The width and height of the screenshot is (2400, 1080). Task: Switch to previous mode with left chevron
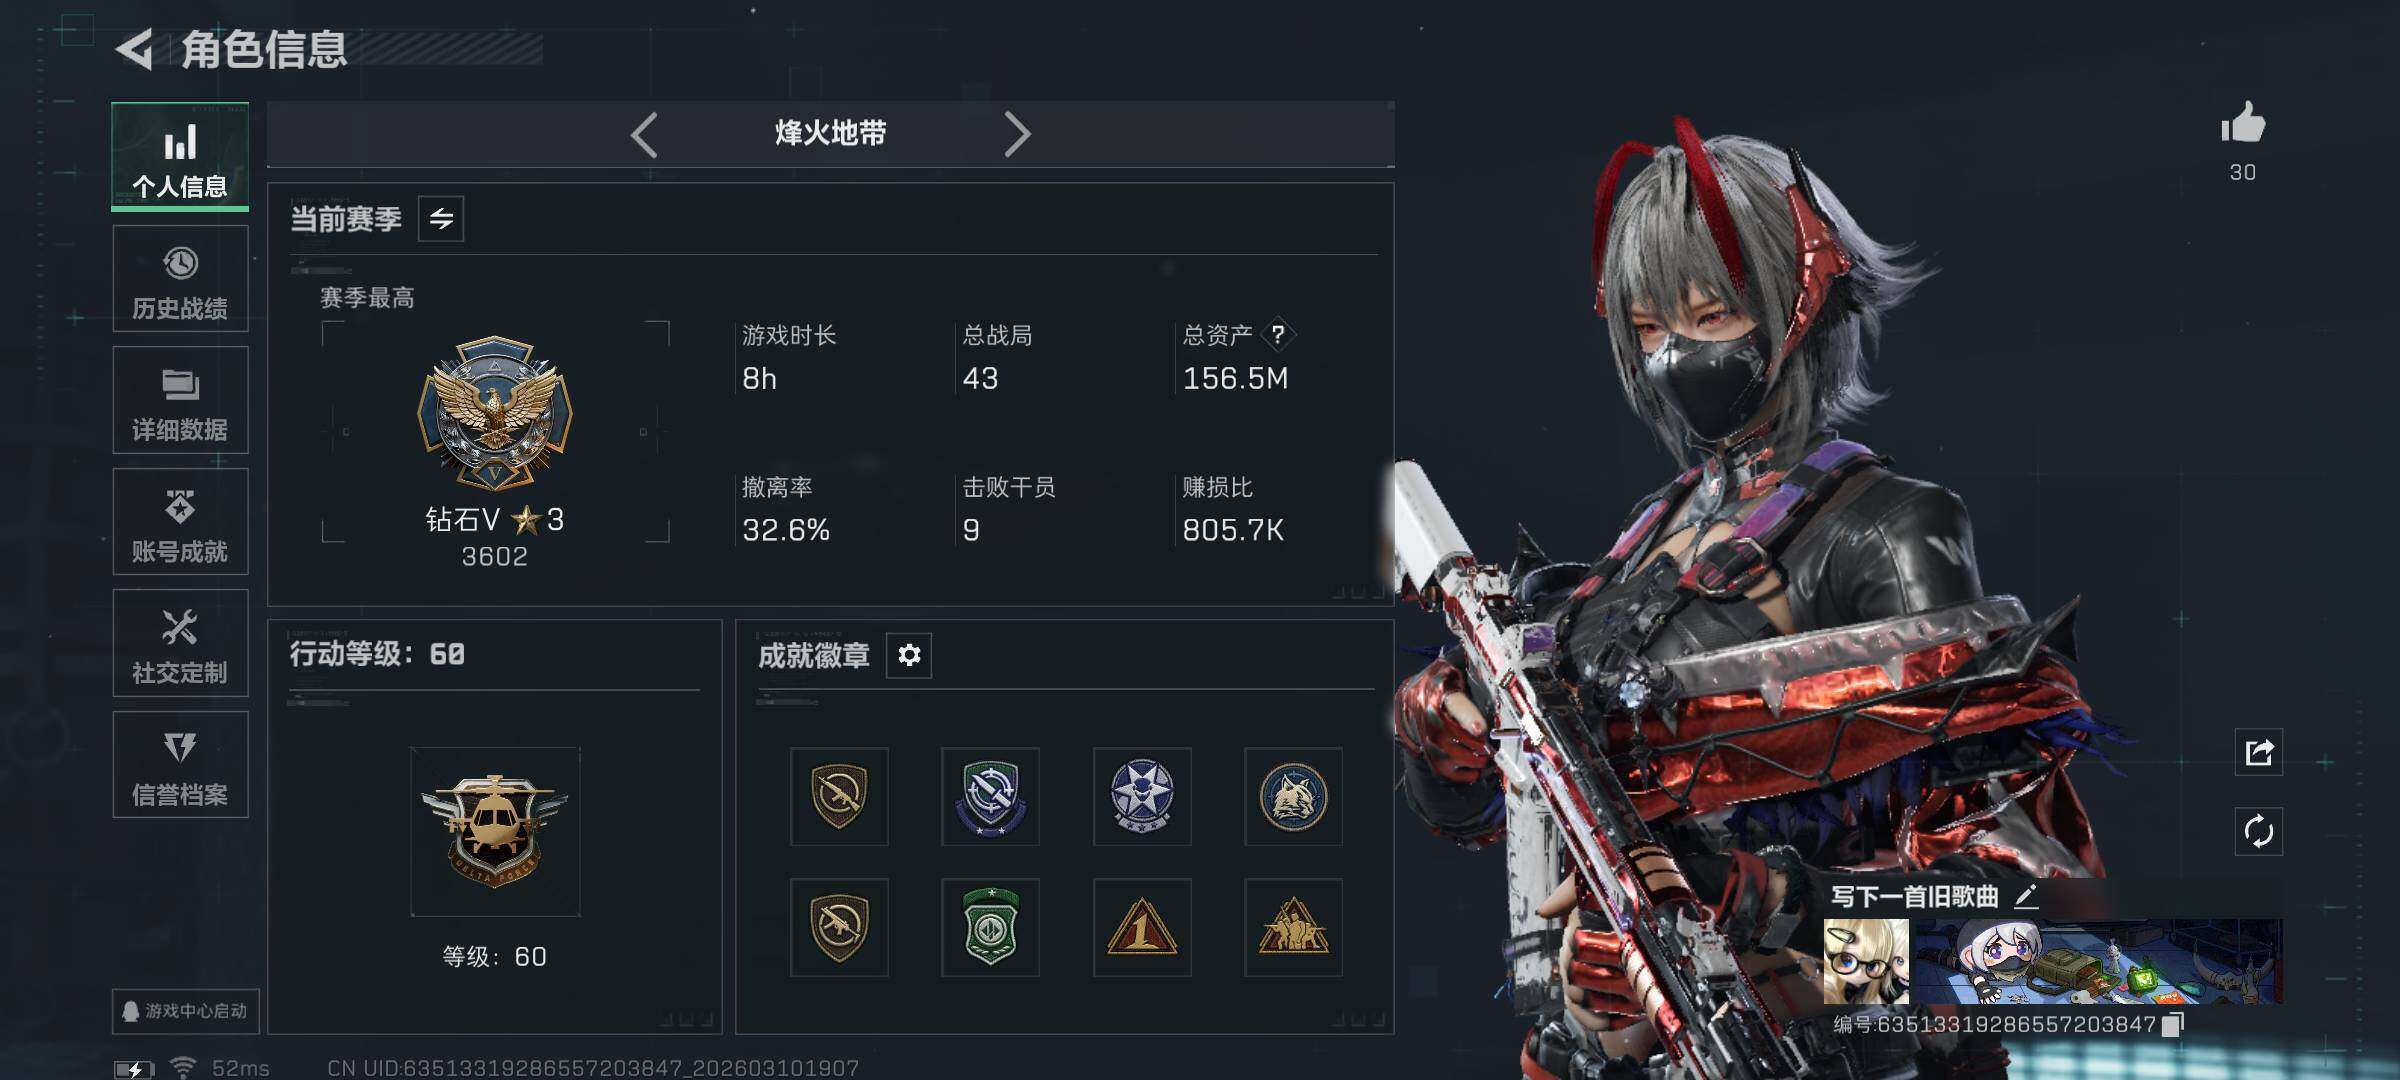644,134
